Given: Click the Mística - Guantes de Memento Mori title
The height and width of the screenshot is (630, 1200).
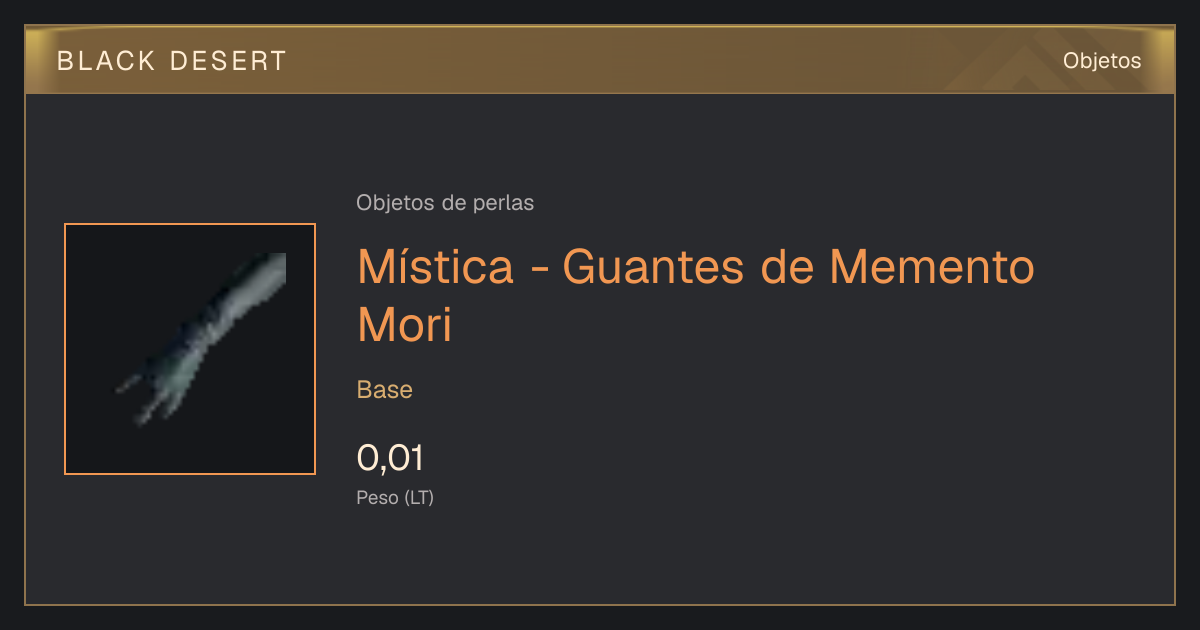Looking at the screenshot, I should [x=696, y=296].
